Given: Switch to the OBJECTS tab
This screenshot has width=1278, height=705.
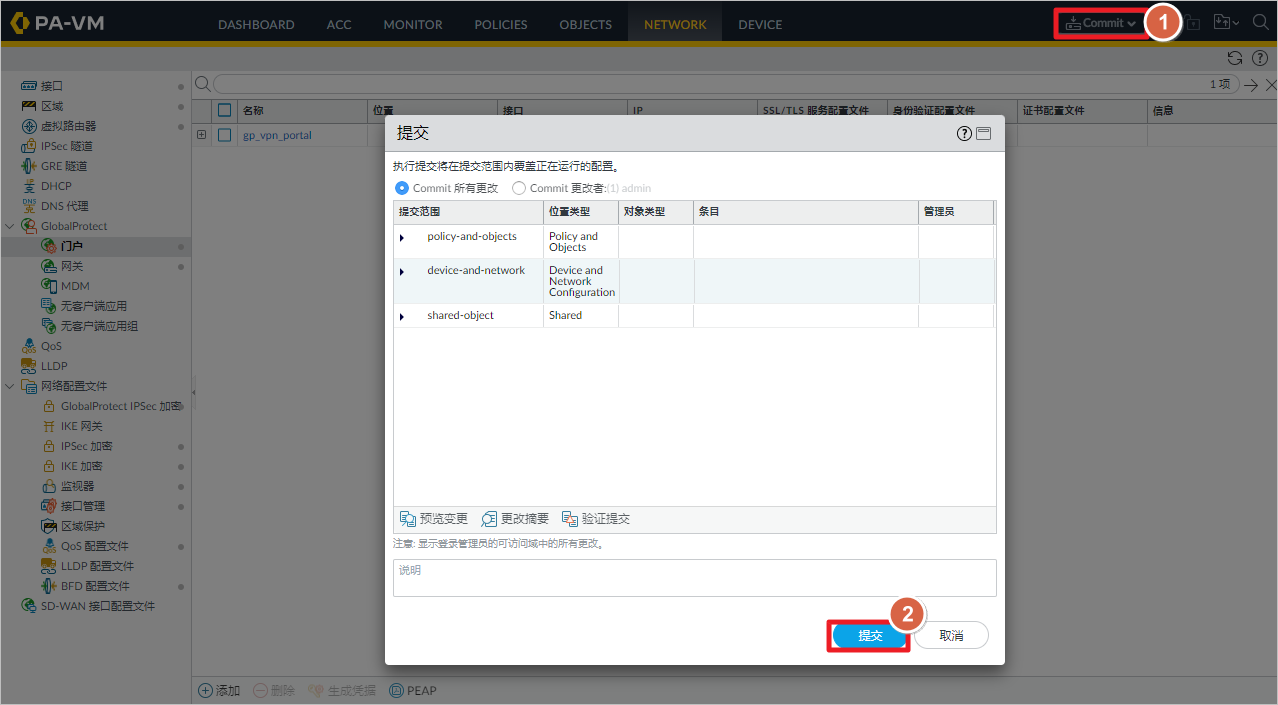Looking at the screenshot, I should [x=586, y=24].
